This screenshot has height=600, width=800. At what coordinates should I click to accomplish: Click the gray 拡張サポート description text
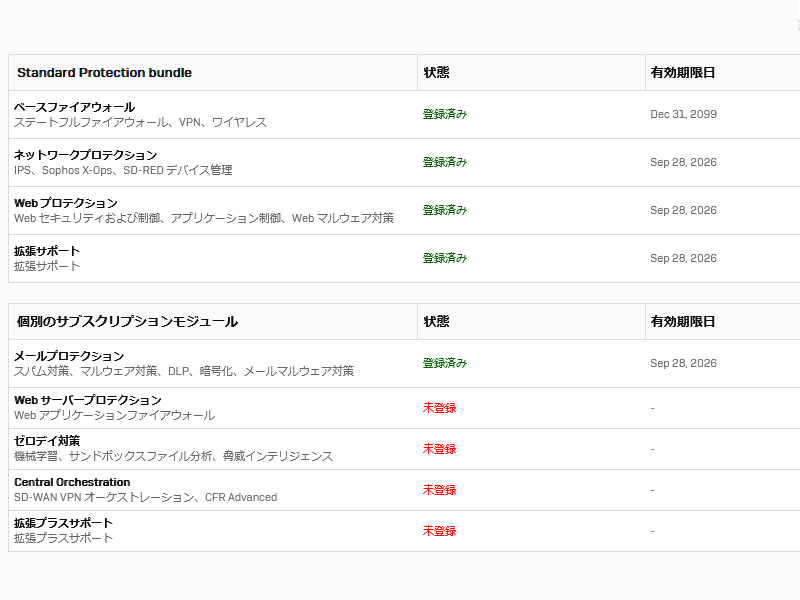coord(47,266)
